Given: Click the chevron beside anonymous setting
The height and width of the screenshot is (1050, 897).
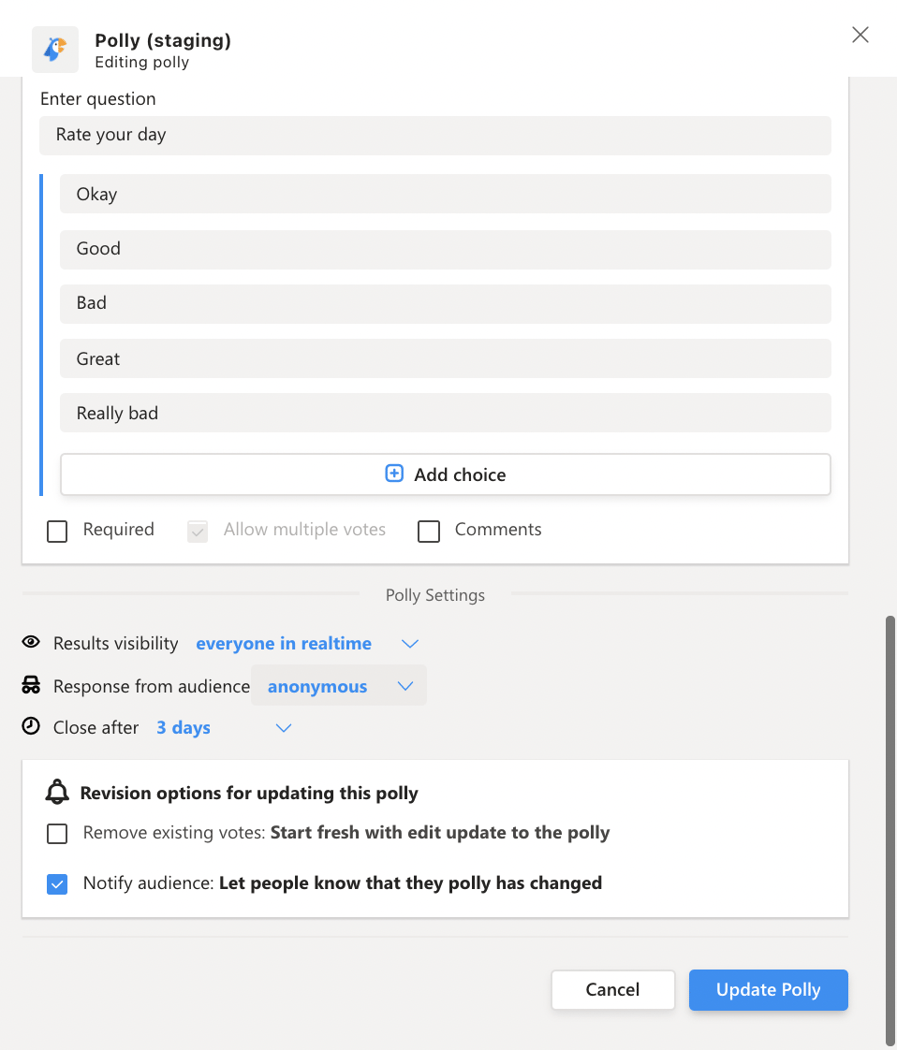Looking at the screenshot, I should [406, 686].
